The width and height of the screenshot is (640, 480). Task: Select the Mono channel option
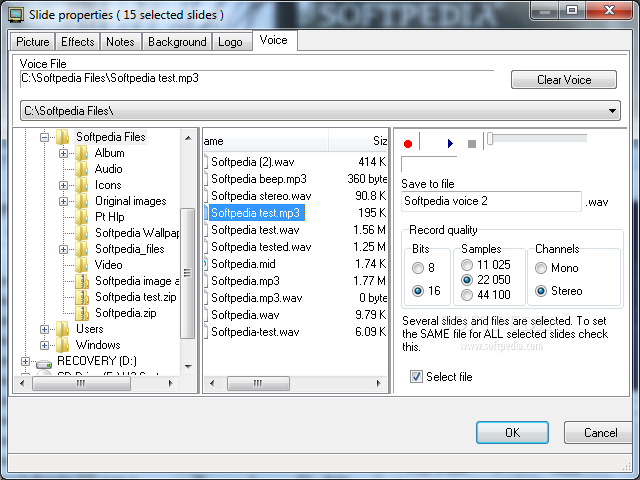pos(541,268)
